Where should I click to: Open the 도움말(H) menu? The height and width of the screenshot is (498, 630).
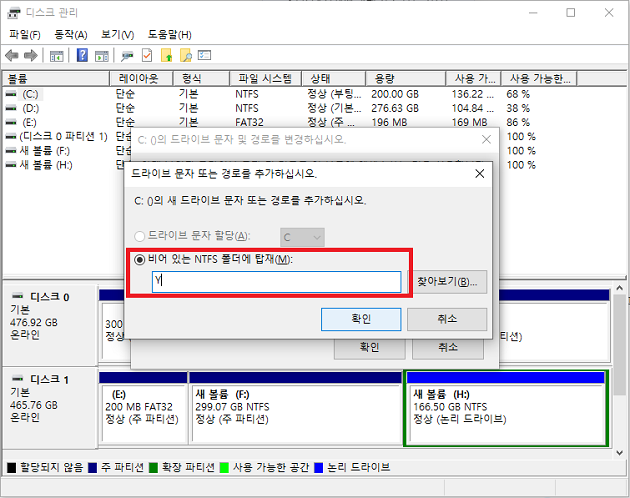coord(170,35)
